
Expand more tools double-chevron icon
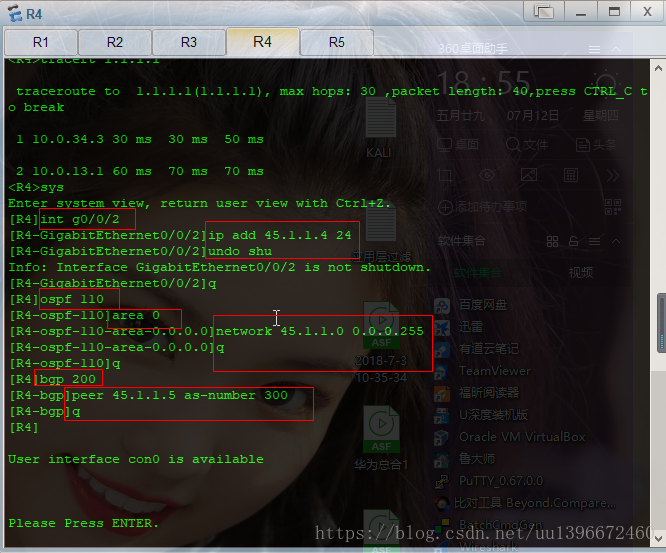click(612, 175)
